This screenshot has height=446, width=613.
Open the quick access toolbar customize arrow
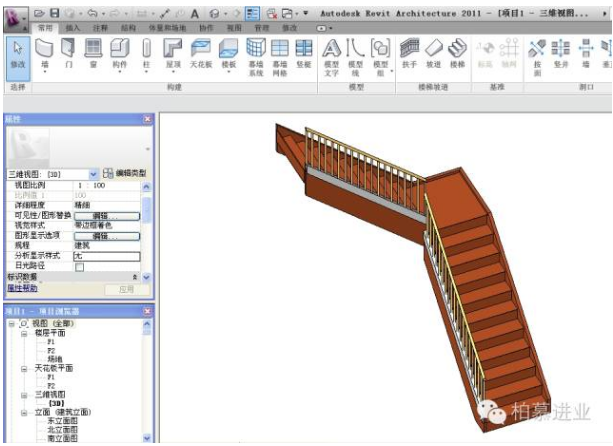(306, 14)
